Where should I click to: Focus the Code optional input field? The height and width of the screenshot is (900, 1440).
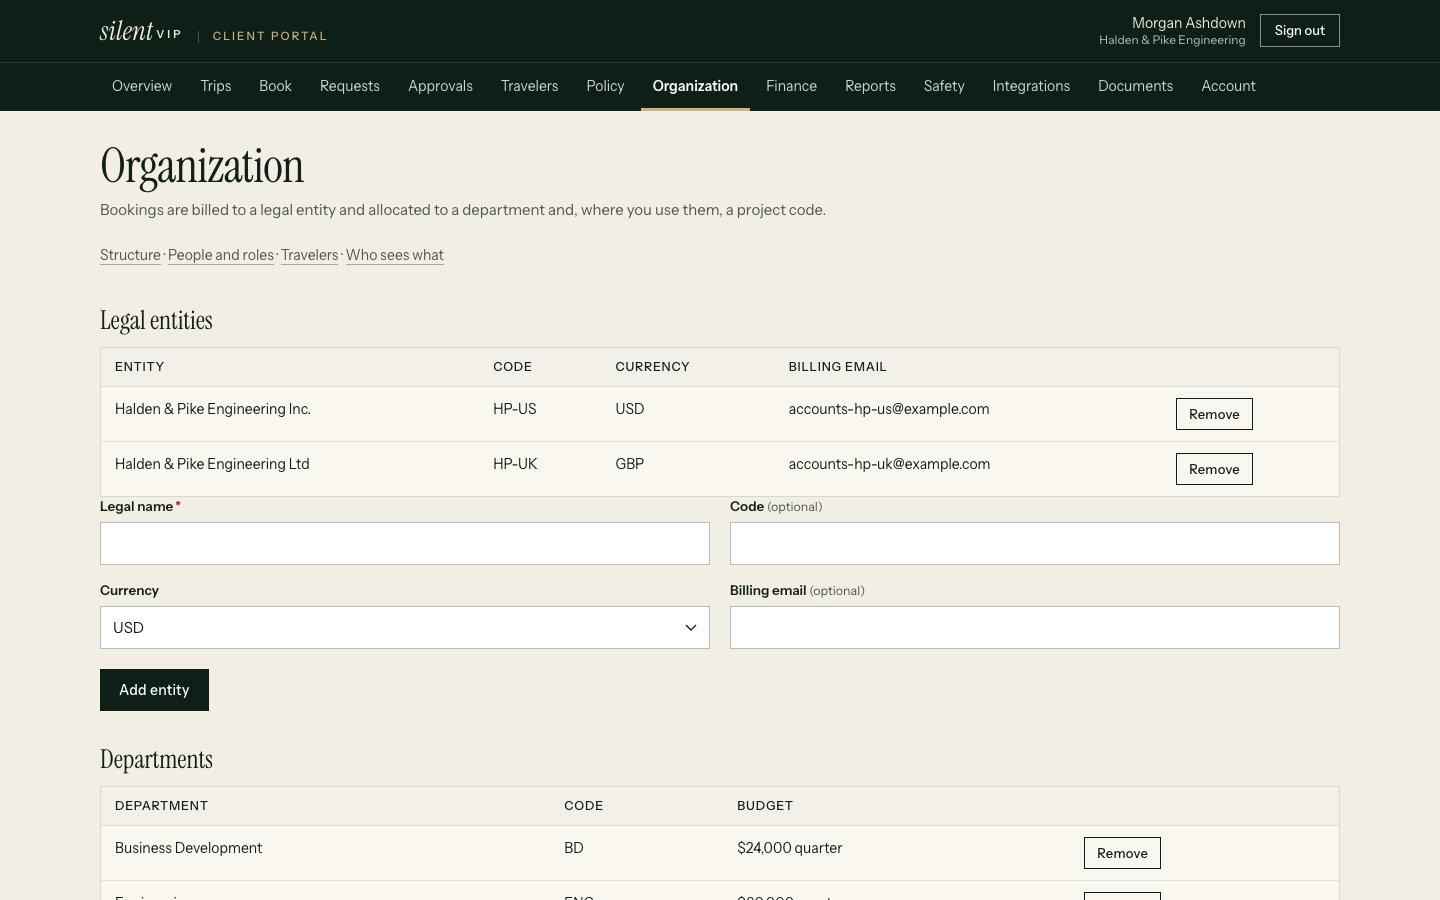coord(1035,544)
